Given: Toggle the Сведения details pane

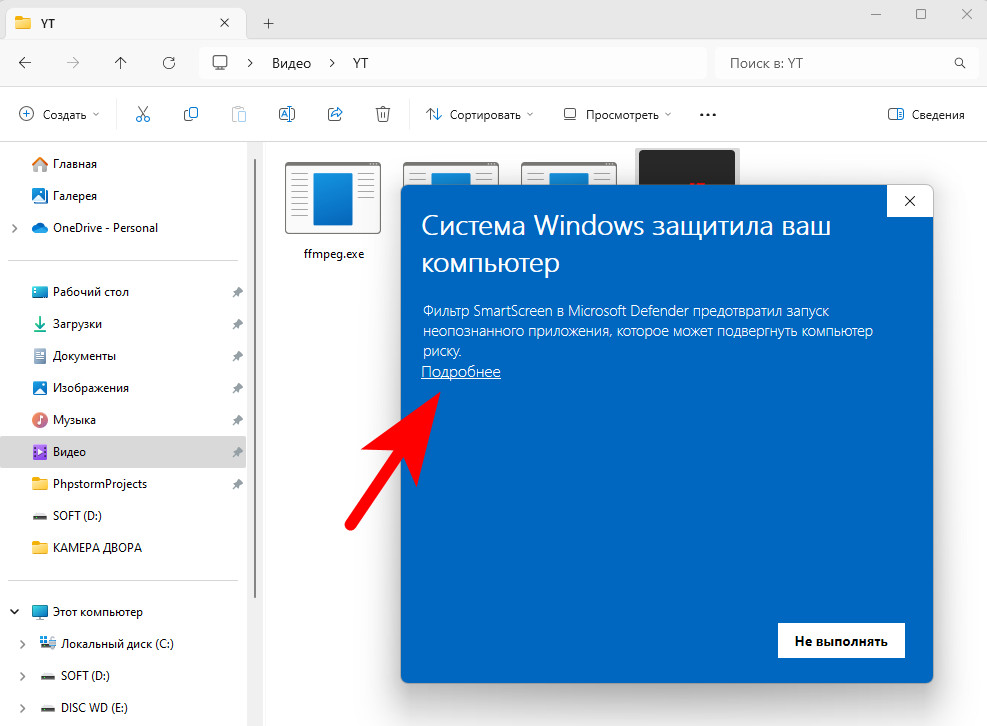Looking at the screenshot, I should tap(926, 115).
